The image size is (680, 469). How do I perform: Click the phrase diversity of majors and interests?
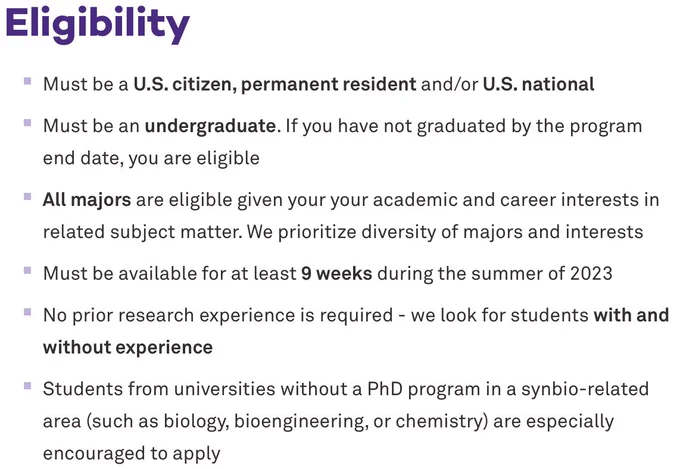pyautogui.click(x=502, y=232)
